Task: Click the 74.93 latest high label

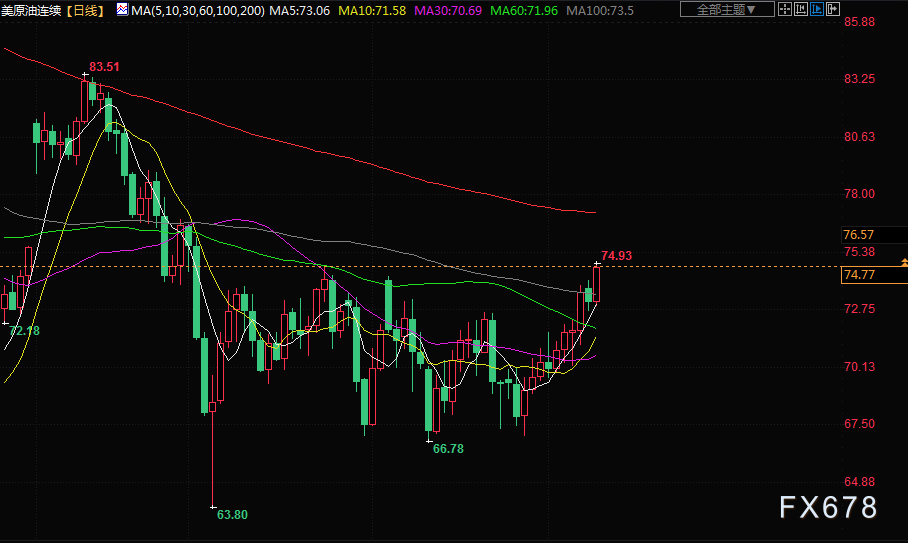Action: [x=616, y=255]
